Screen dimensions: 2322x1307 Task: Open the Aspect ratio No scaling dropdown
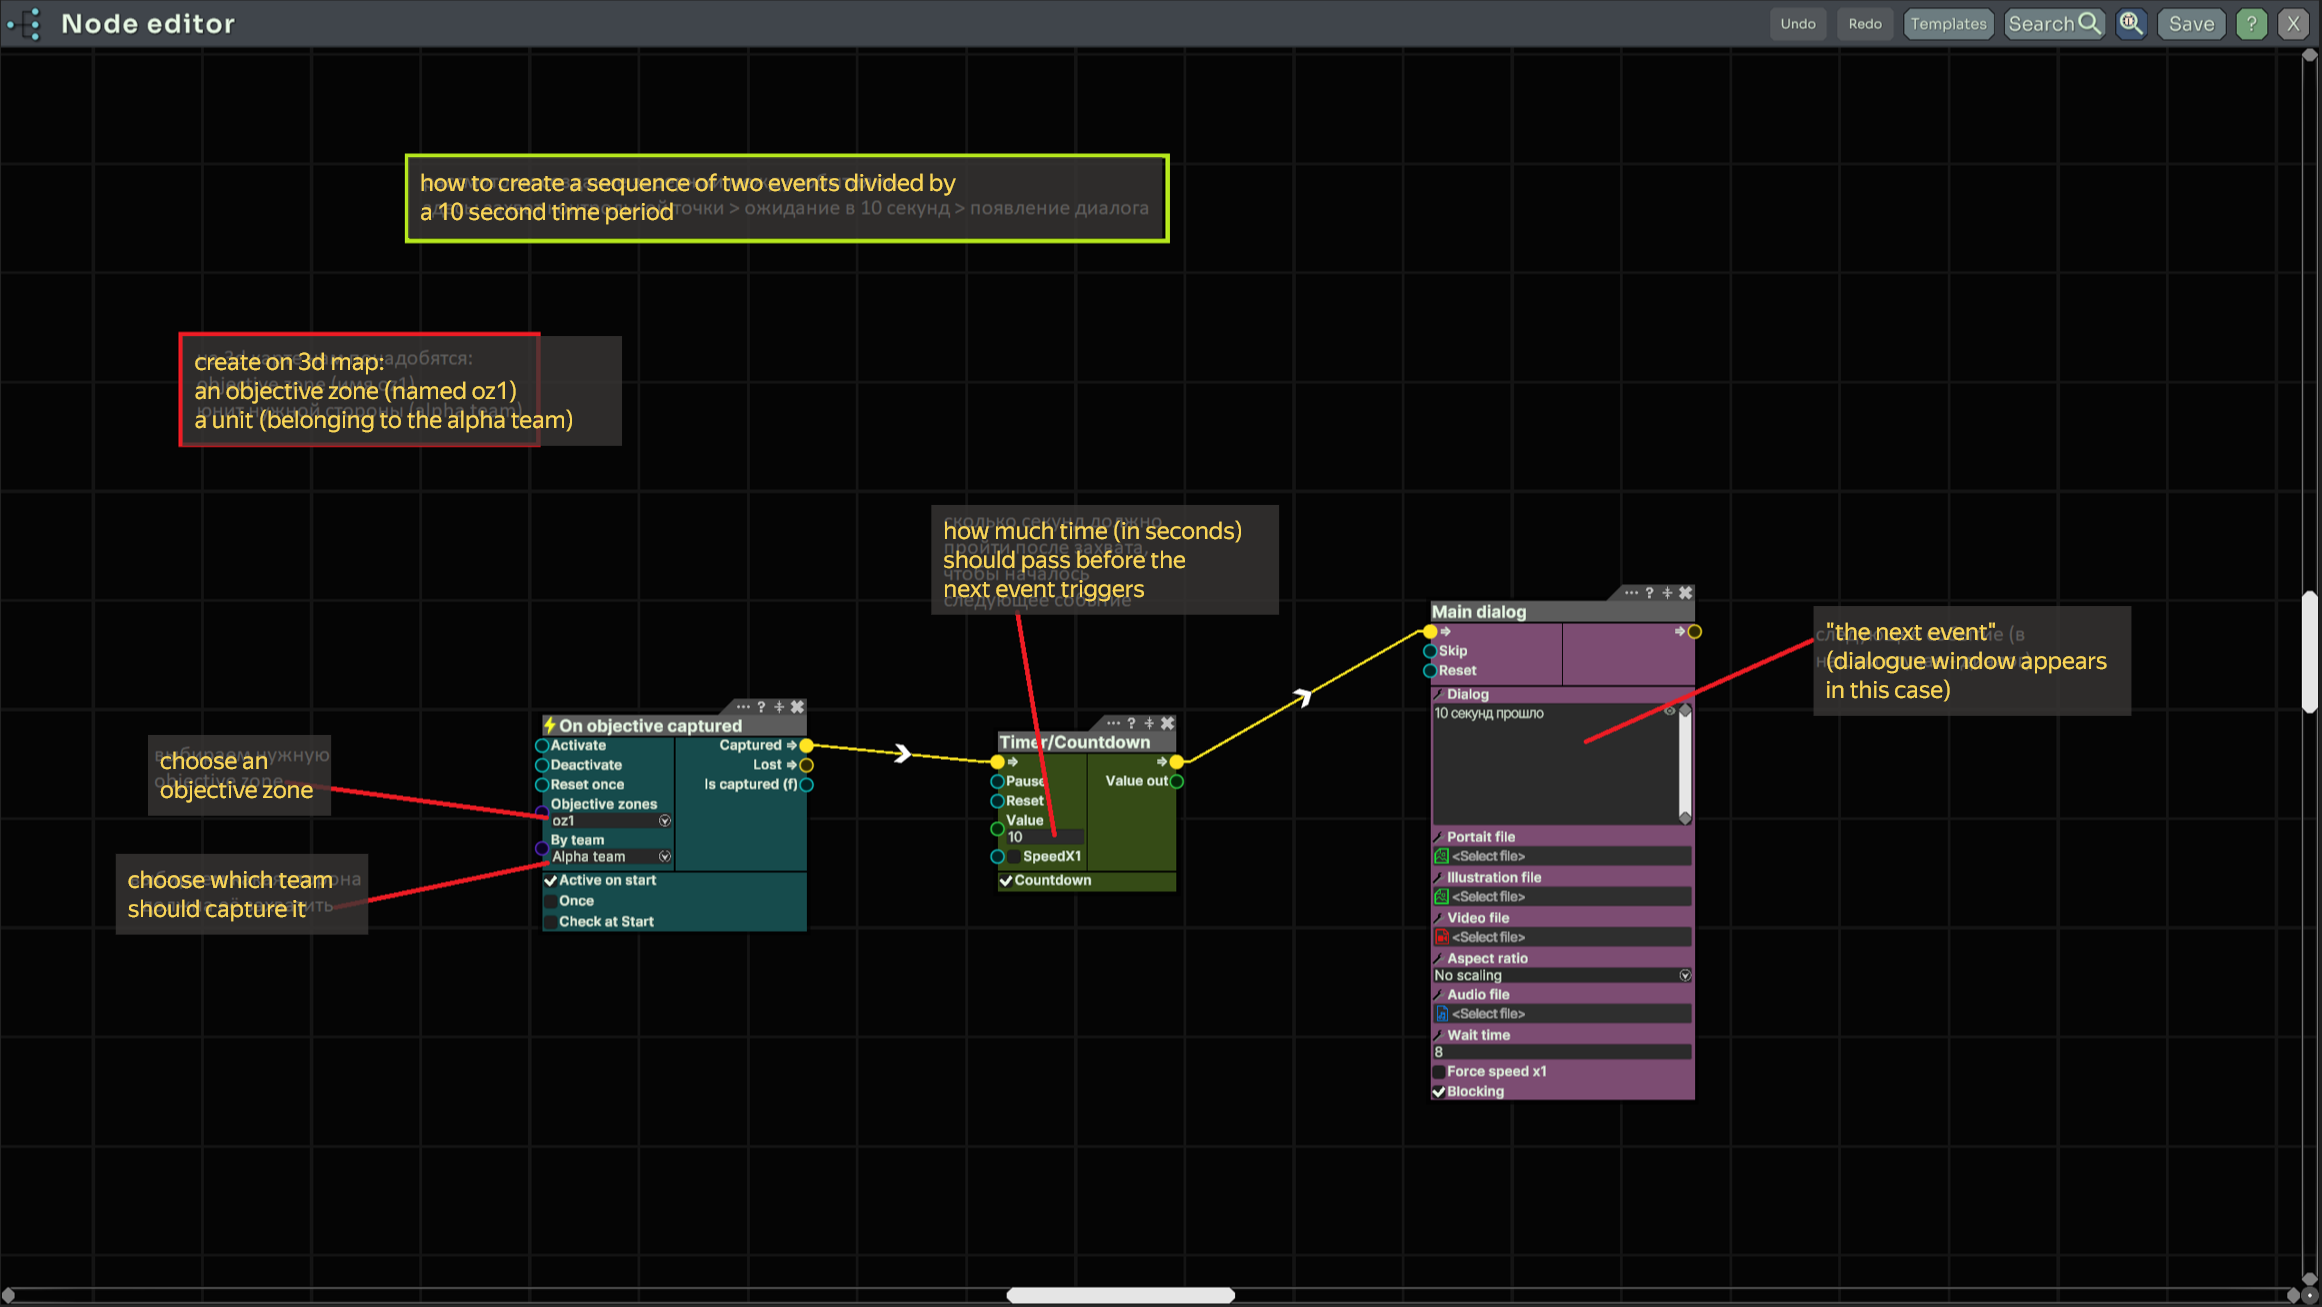click(1684, 976)
